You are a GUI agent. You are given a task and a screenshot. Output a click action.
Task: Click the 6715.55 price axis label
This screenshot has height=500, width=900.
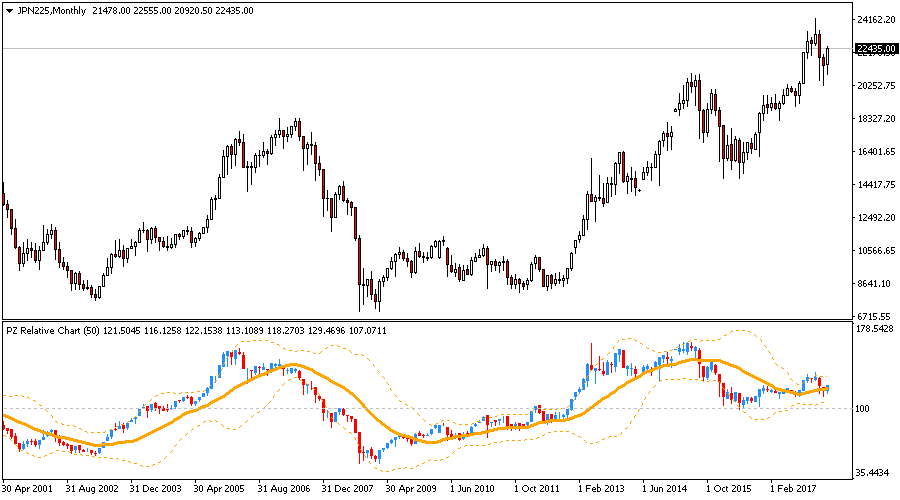[874, 315]
